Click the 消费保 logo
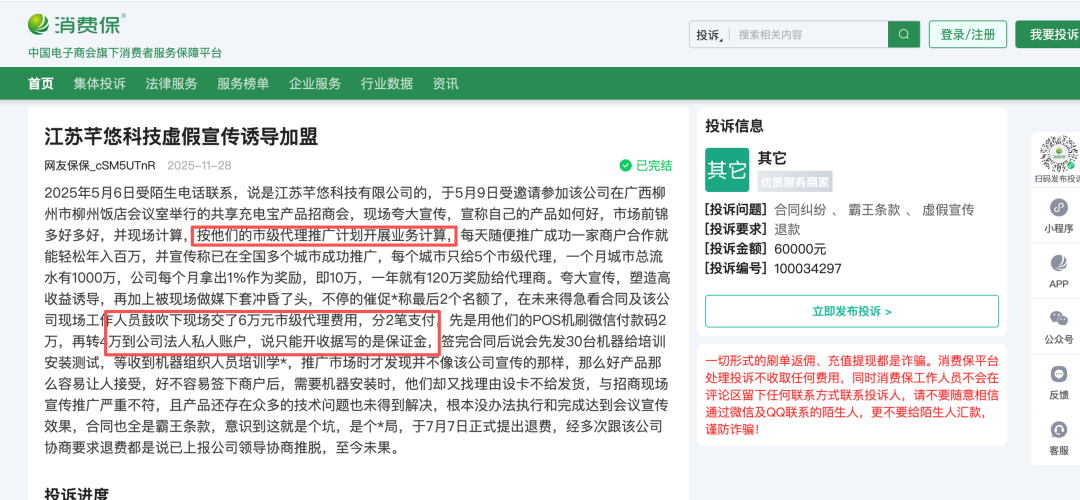1080x500 pixels. click(77, 24)
